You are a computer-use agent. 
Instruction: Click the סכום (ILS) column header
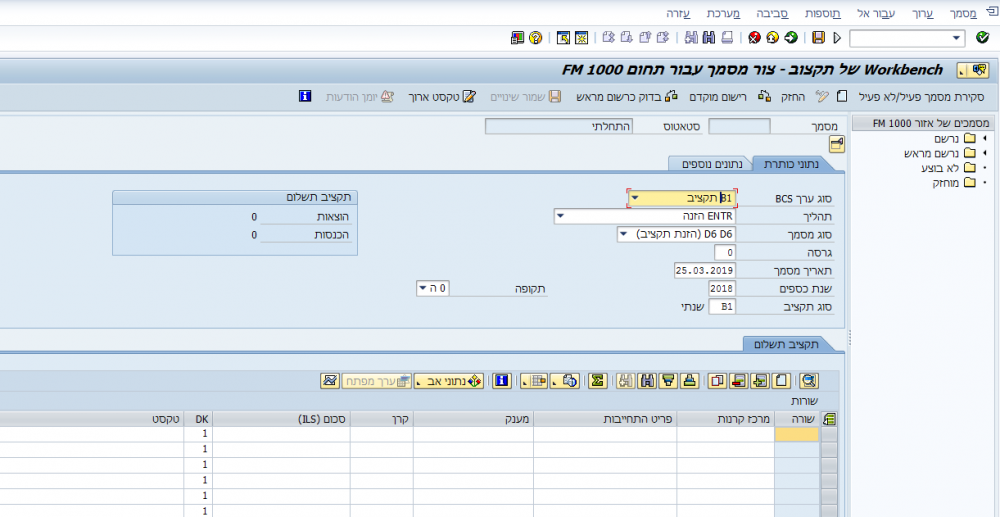pyautogui.click(x=281, y=419)
